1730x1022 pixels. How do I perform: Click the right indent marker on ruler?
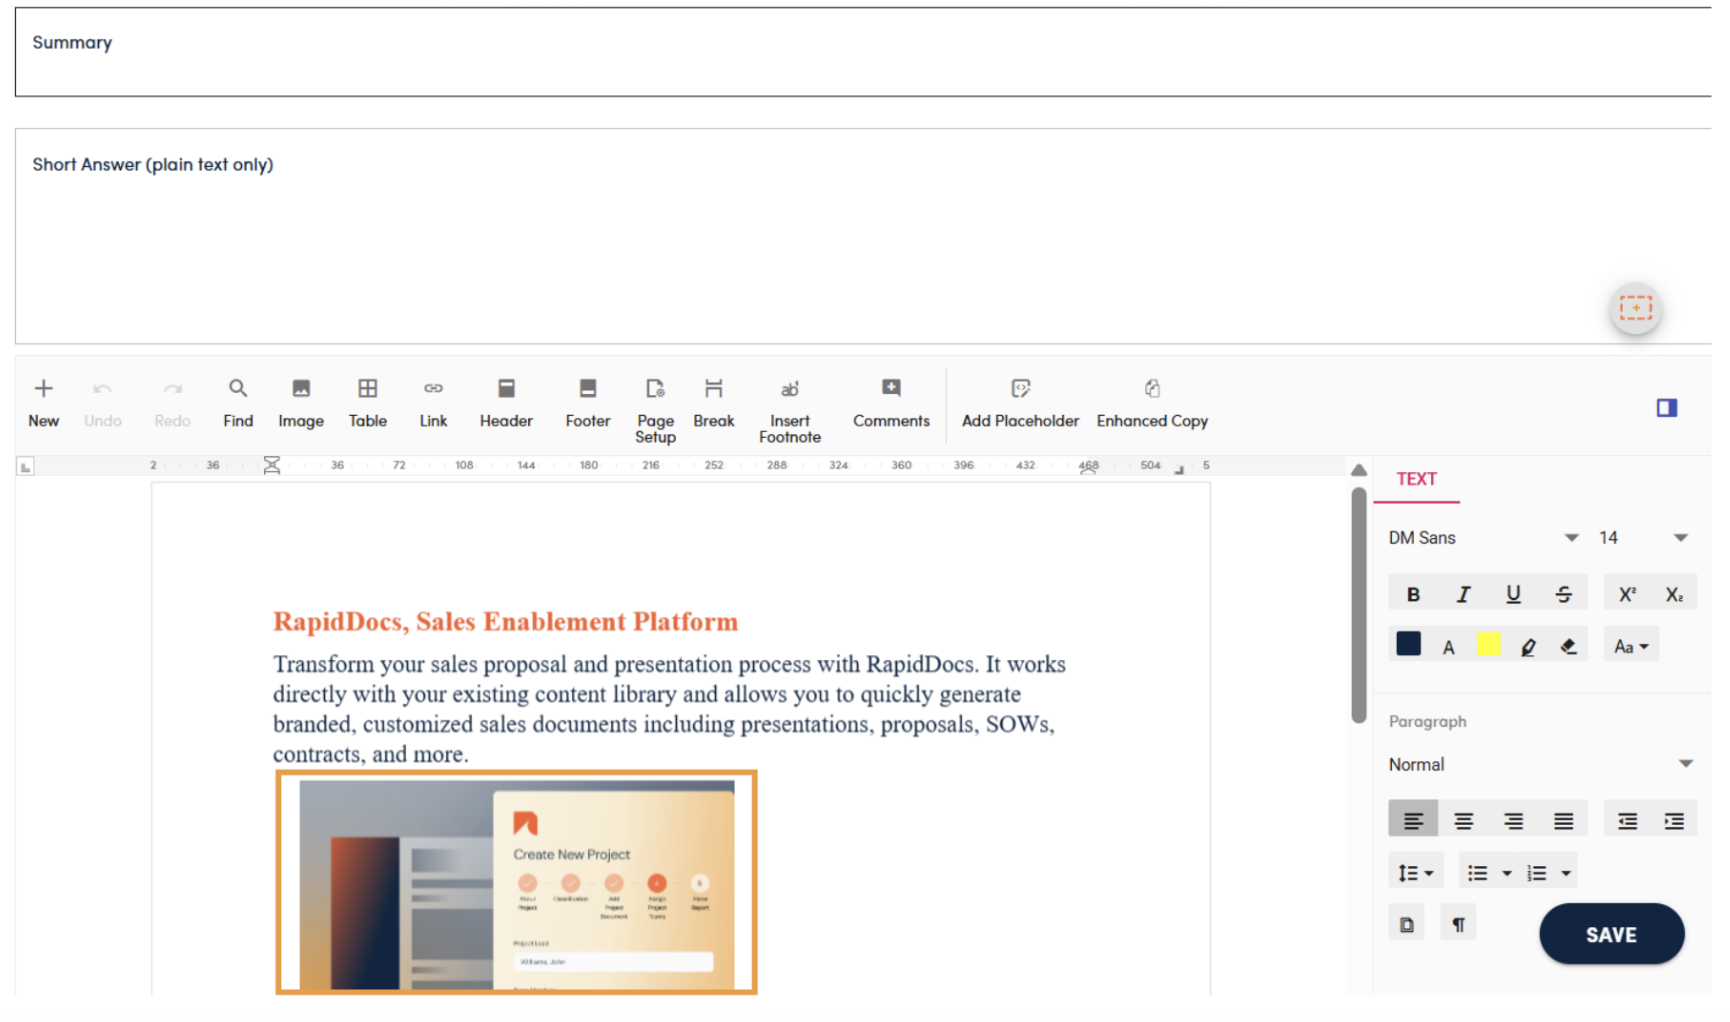(x=1088, y=469)
